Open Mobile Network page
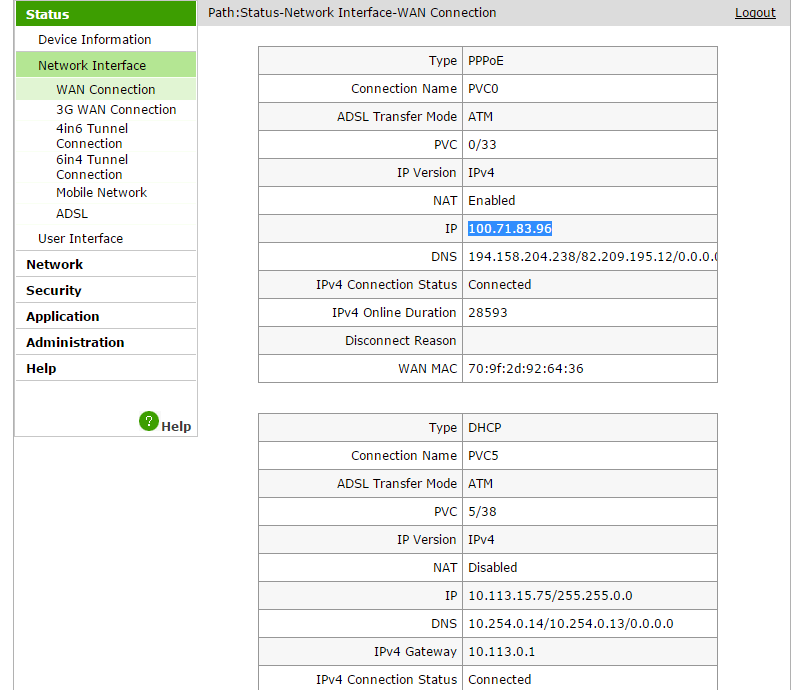The width and height of the screenshot is (796, 690). 102,192
